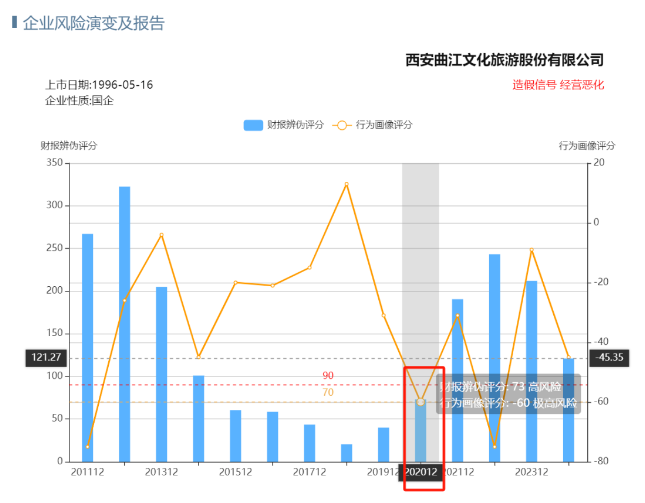Click the company name 西安曲江文化旅游股份有限公司
The height and width of the screenshot is (503, 645).
[x=504, y=60]
